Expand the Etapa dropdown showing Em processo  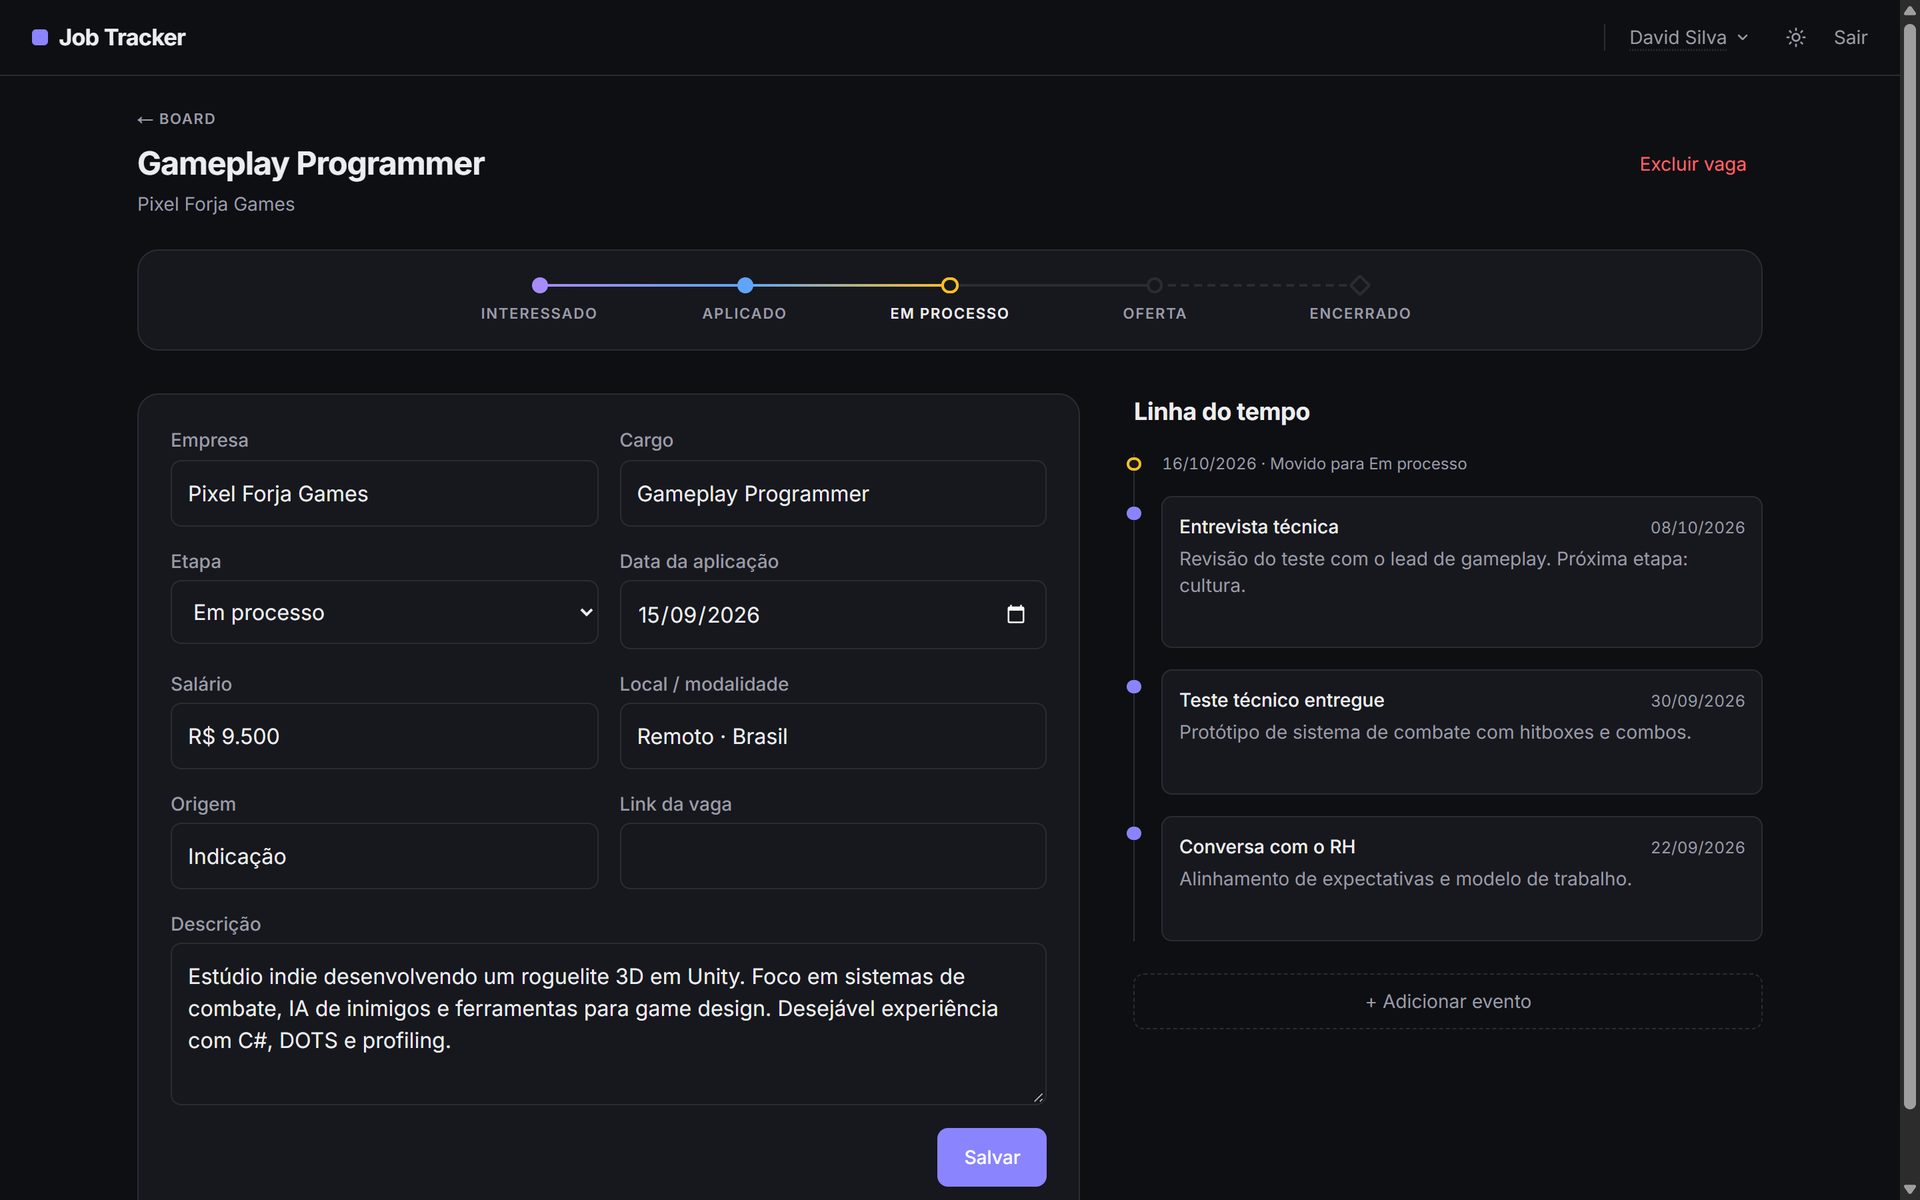point(384,612)
